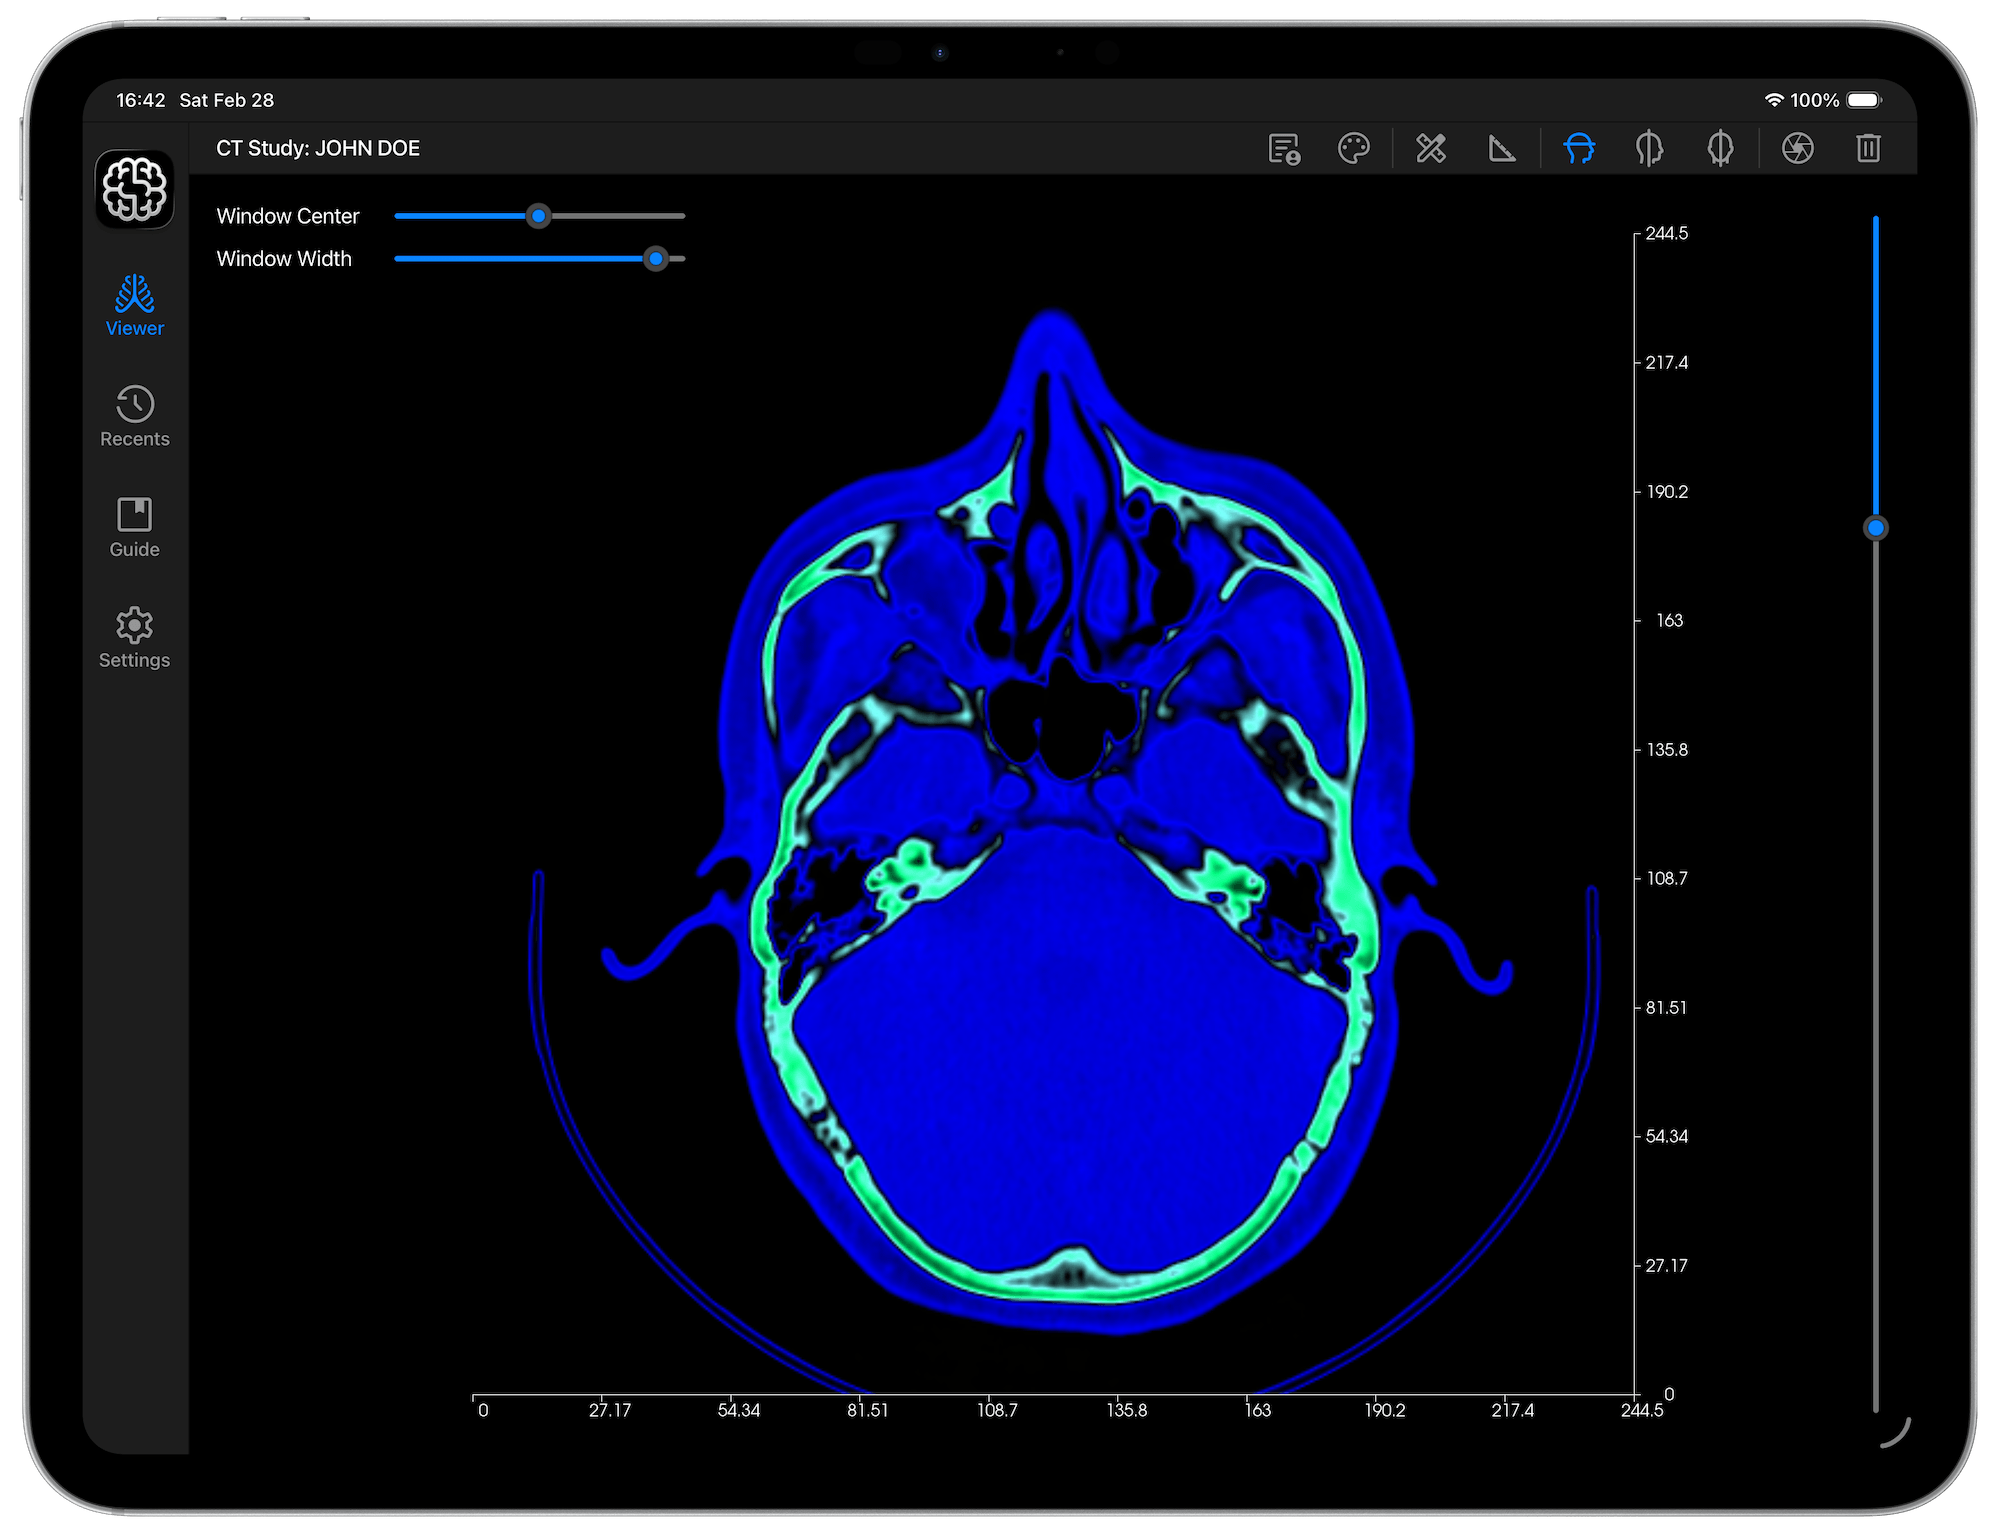Open the Recents panel
Image resolution: width=2000 pixels, height=1533 pixels.
134,415
